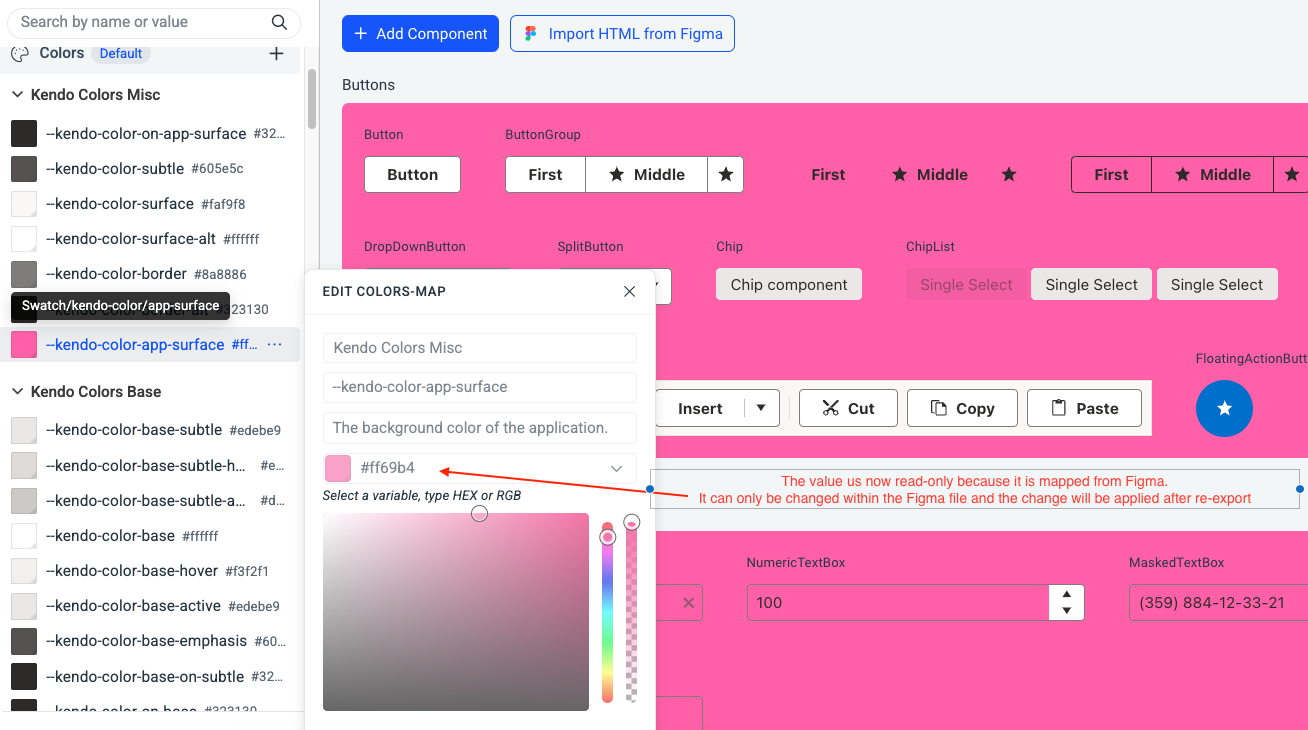Click the Figma logo on the import button

529,33
